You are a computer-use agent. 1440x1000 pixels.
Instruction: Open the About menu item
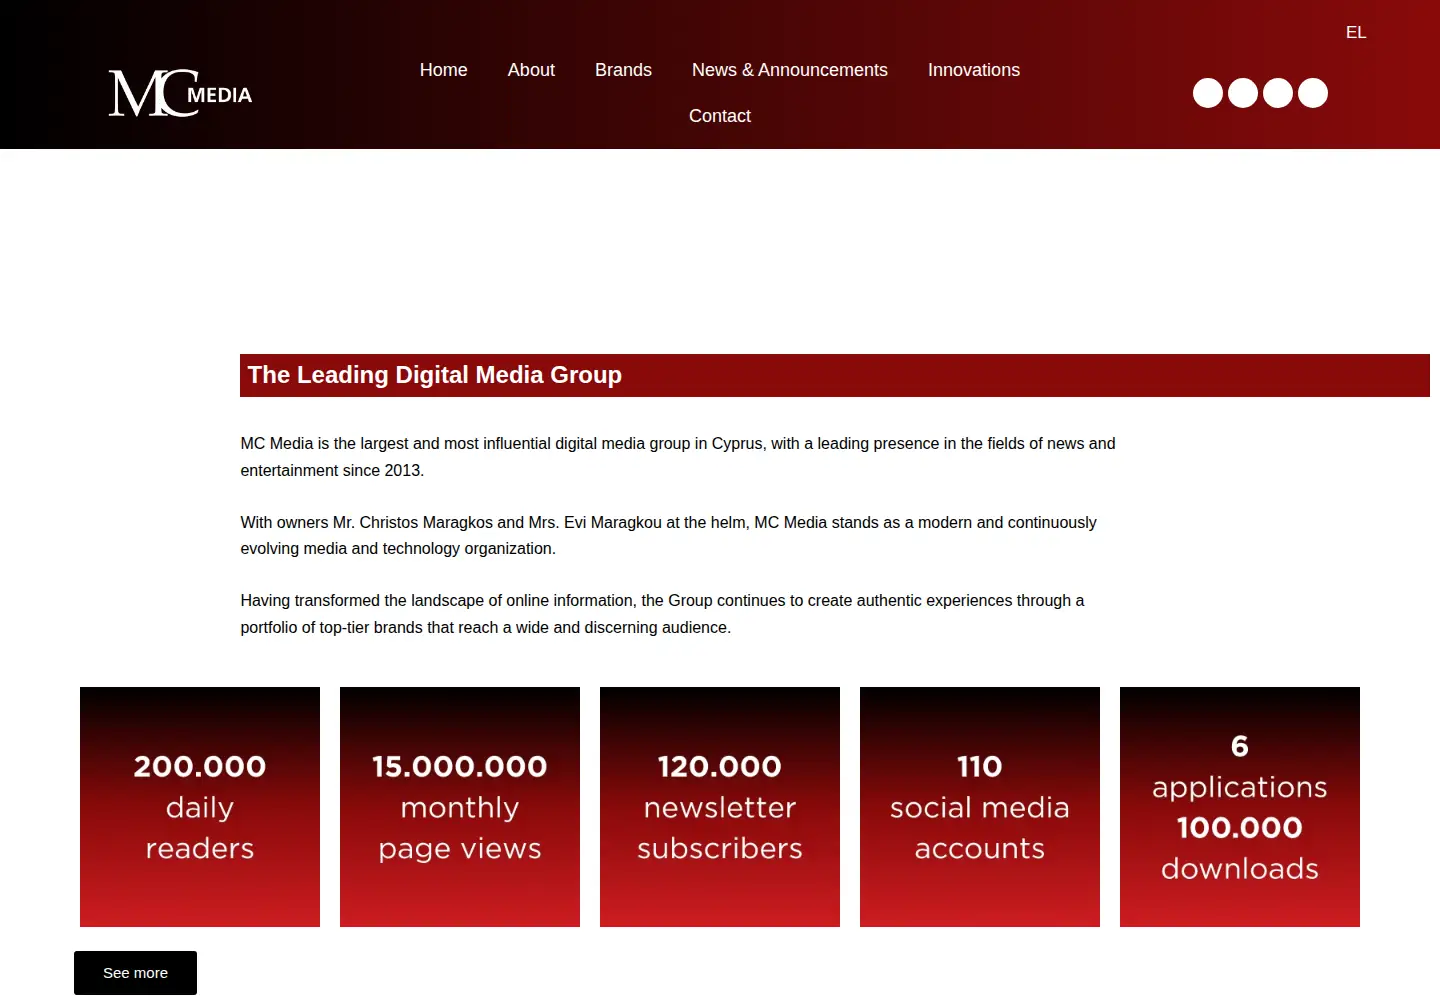531,70
